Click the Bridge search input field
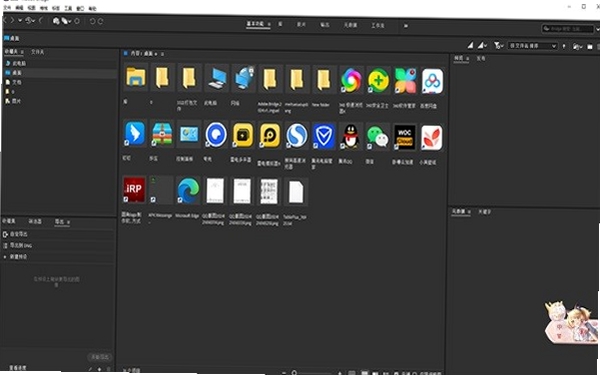Viewport: 600px width, 375px height. click(x=569, y=29)
